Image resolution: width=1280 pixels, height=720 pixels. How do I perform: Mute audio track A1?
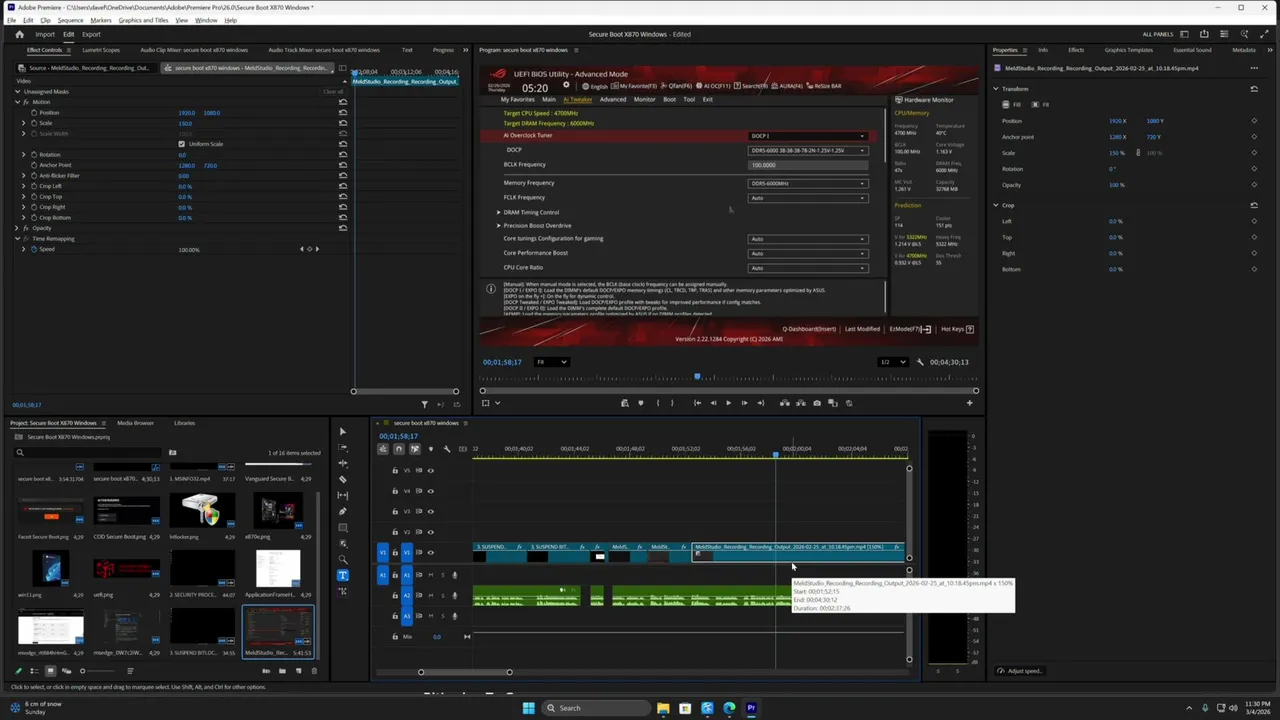point(431,575)
